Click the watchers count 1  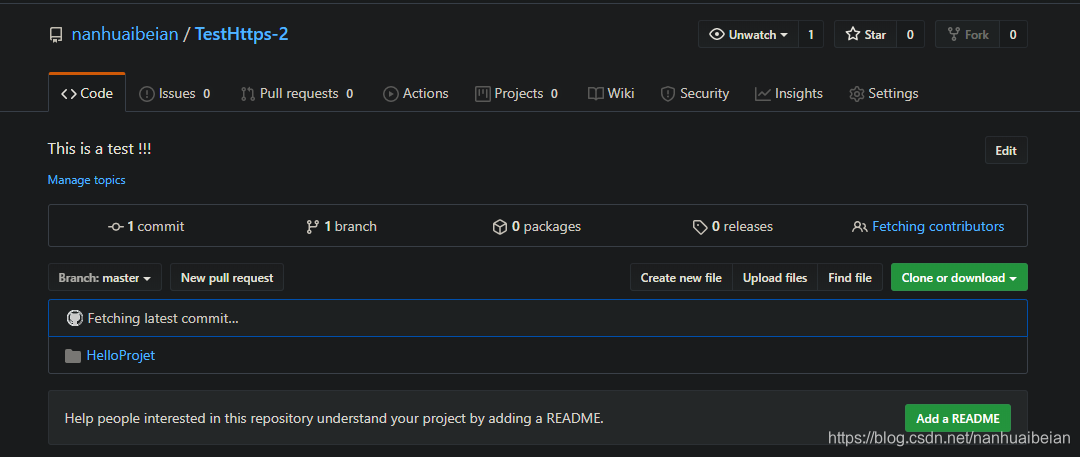(x=811, y=34)
